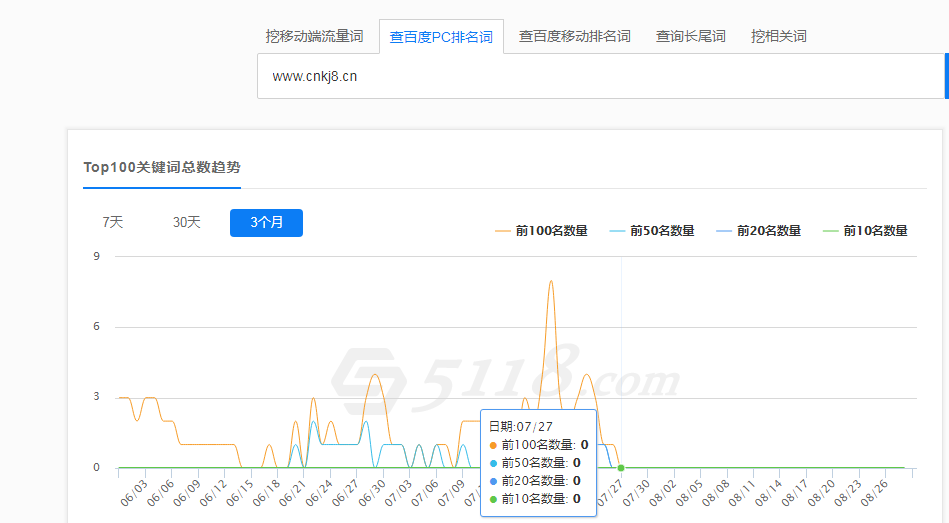The width and height of the screenshot is (949, 523).
Task: Click the 08/11 x-axis date label
Action: [742, 493]
